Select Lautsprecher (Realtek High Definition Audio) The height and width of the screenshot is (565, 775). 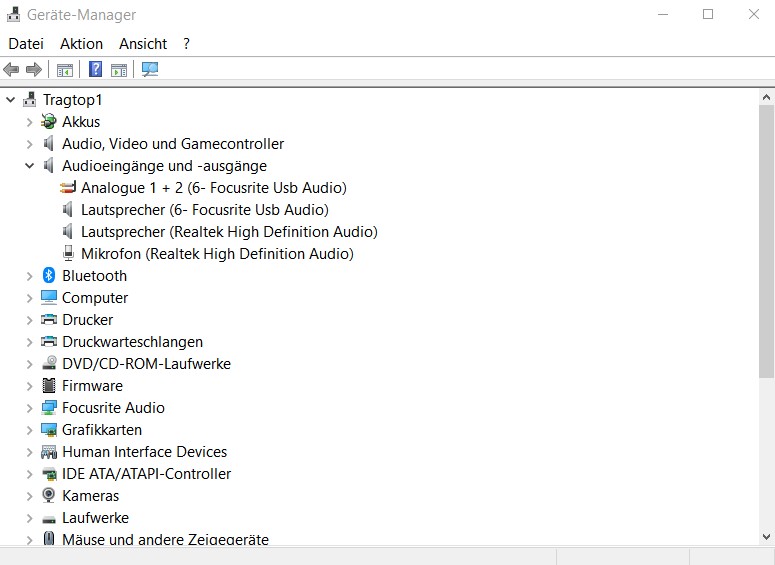tap(229, 231)
